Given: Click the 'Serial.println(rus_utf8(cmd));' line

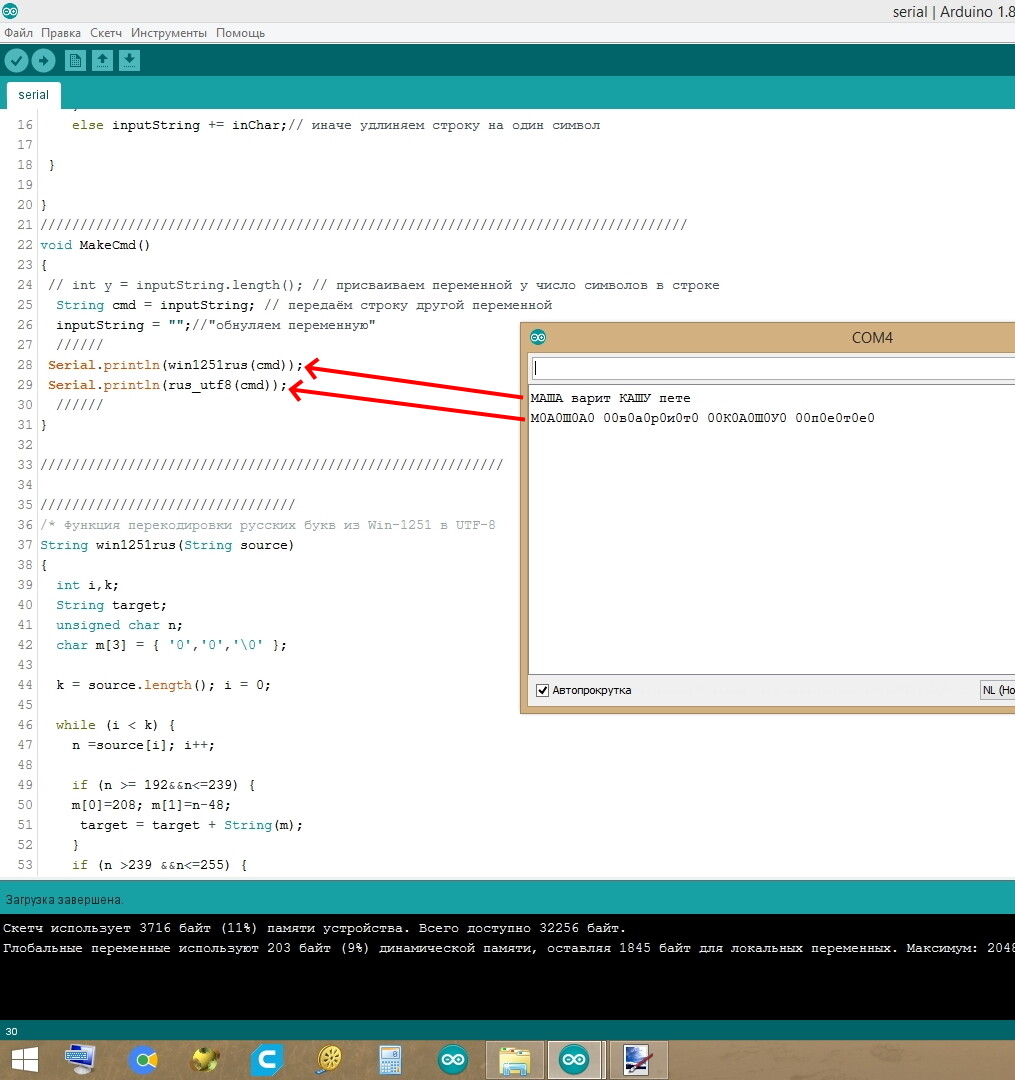Looking at the screenshot, I should (x=167, y=385).
